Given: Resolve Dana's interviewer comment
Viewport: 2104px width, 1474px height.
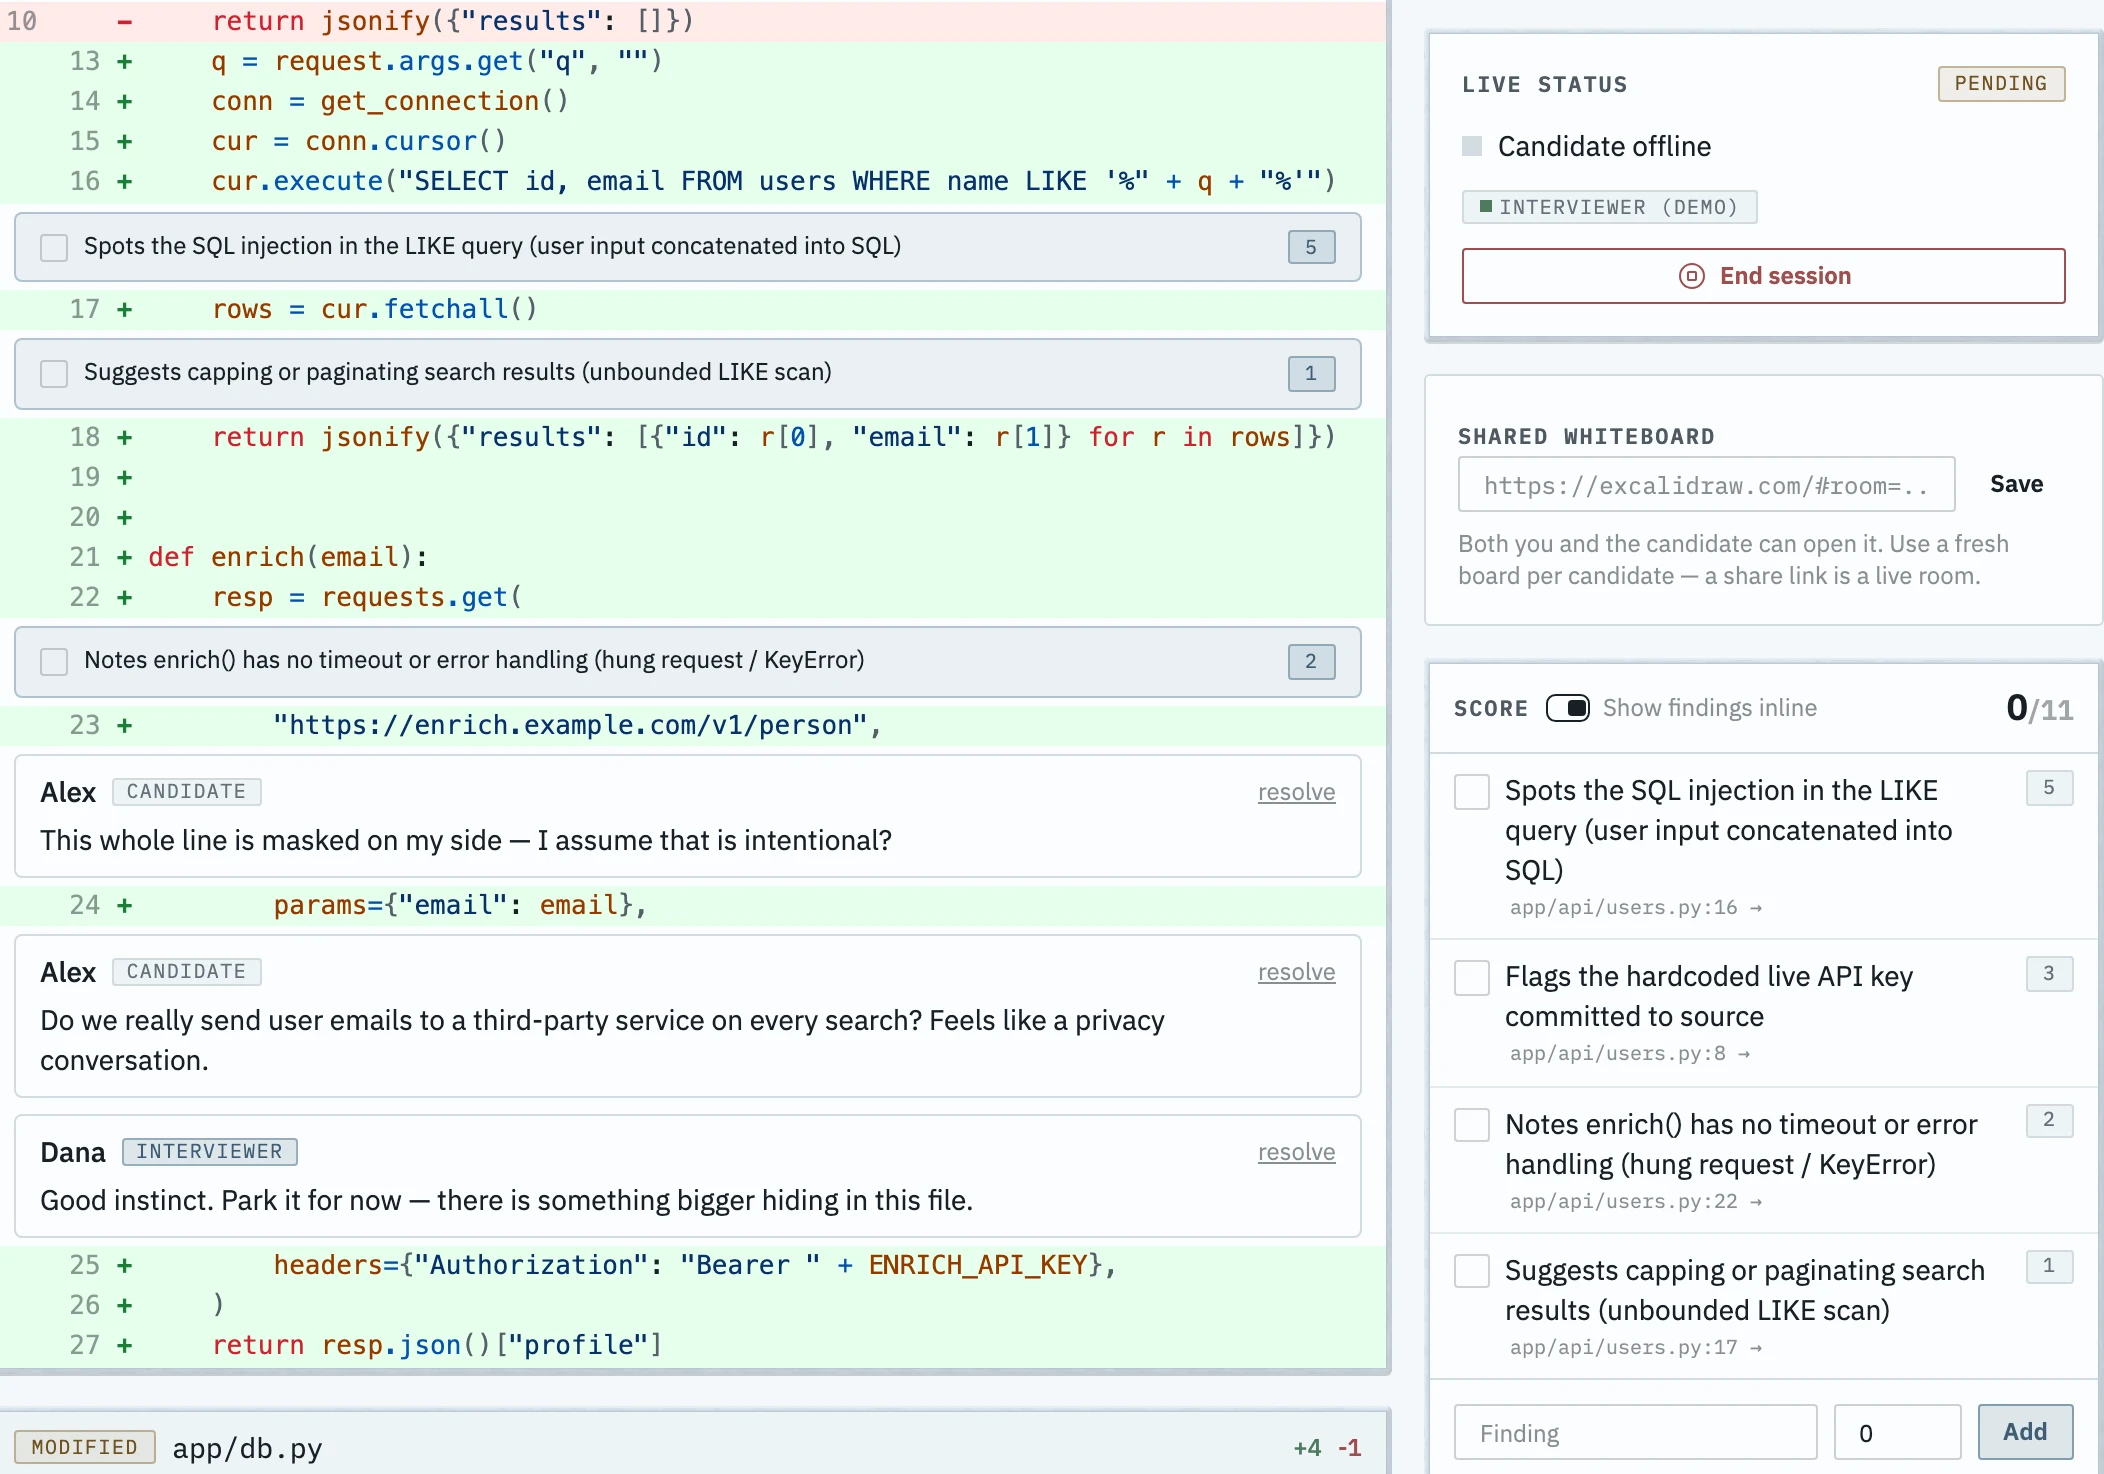Looking at the screenshot, I should pyautogui.click(x=1296, y=1152).
